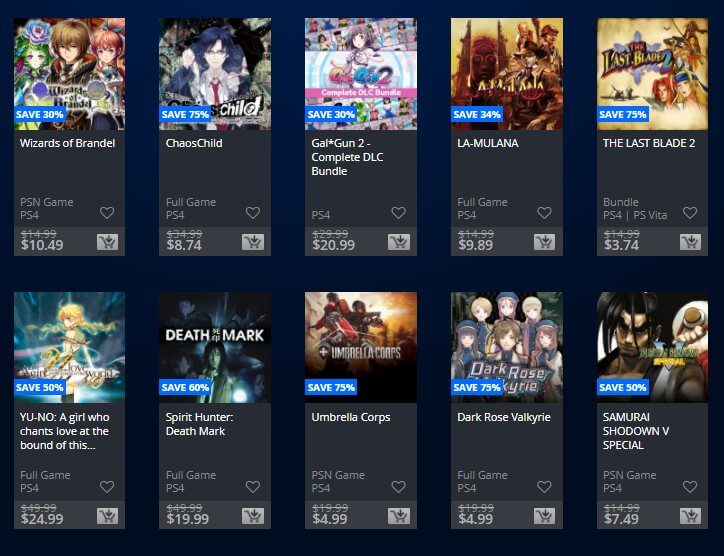Wishlist Gal*Gun 2 with heart icon
This screenshot has width=724, height=556.
tap(398, 212)
